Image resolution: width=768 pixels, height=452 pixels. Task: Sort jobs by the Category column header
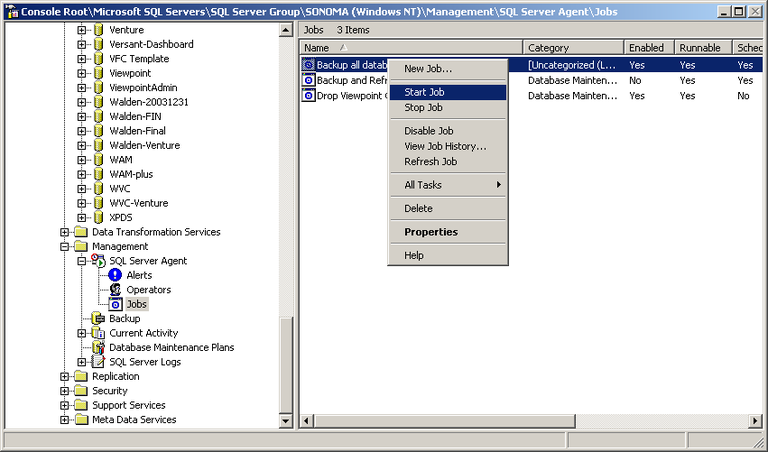(572, 48)
